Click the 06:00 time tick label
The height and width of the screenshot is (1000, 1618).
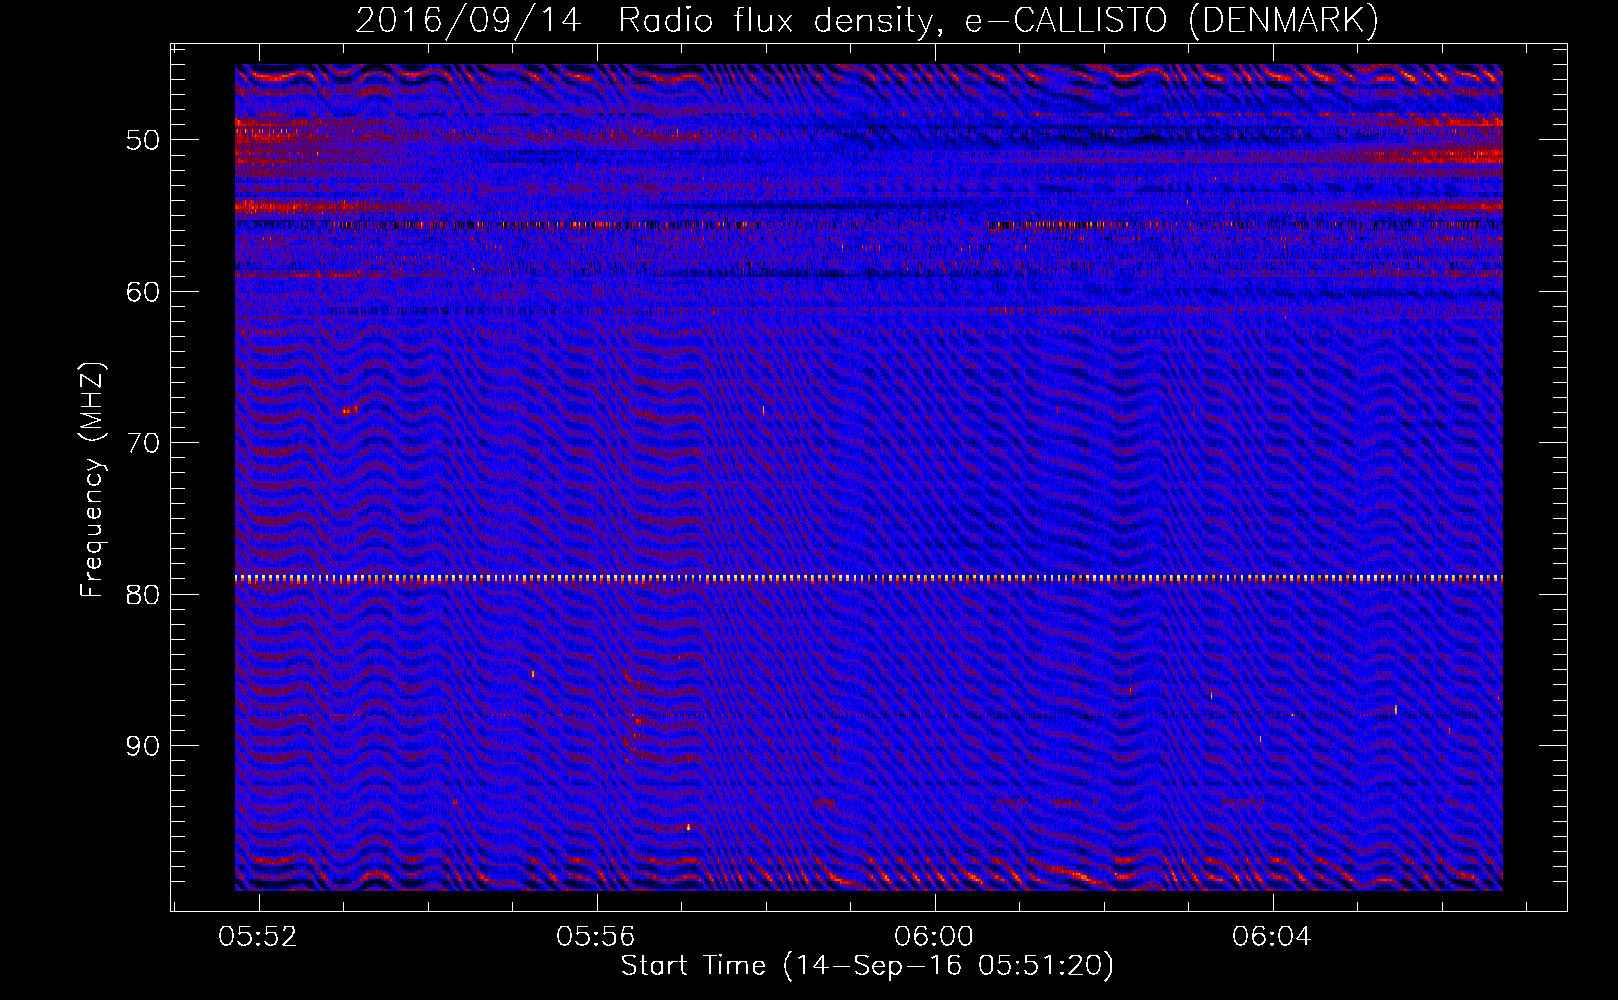(x=934, y=937)
